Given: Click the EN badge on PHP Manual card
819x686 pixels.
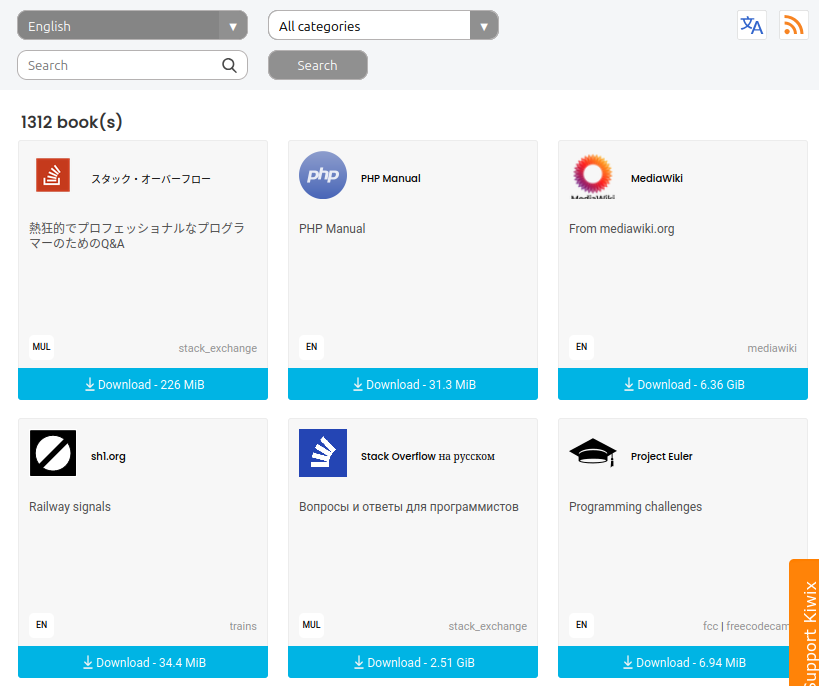Looking at the screenshot, I should [x=311, y=347].
